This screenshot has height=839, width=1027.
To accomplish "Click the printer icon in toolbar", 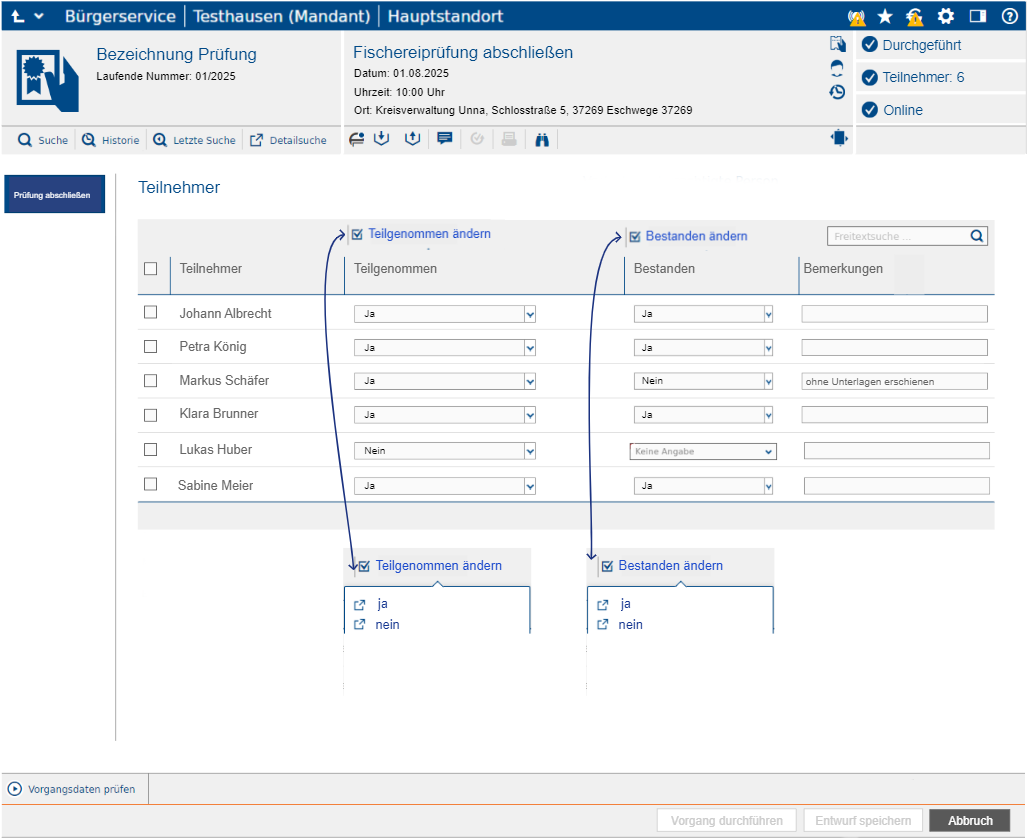I will pos(510,140).
